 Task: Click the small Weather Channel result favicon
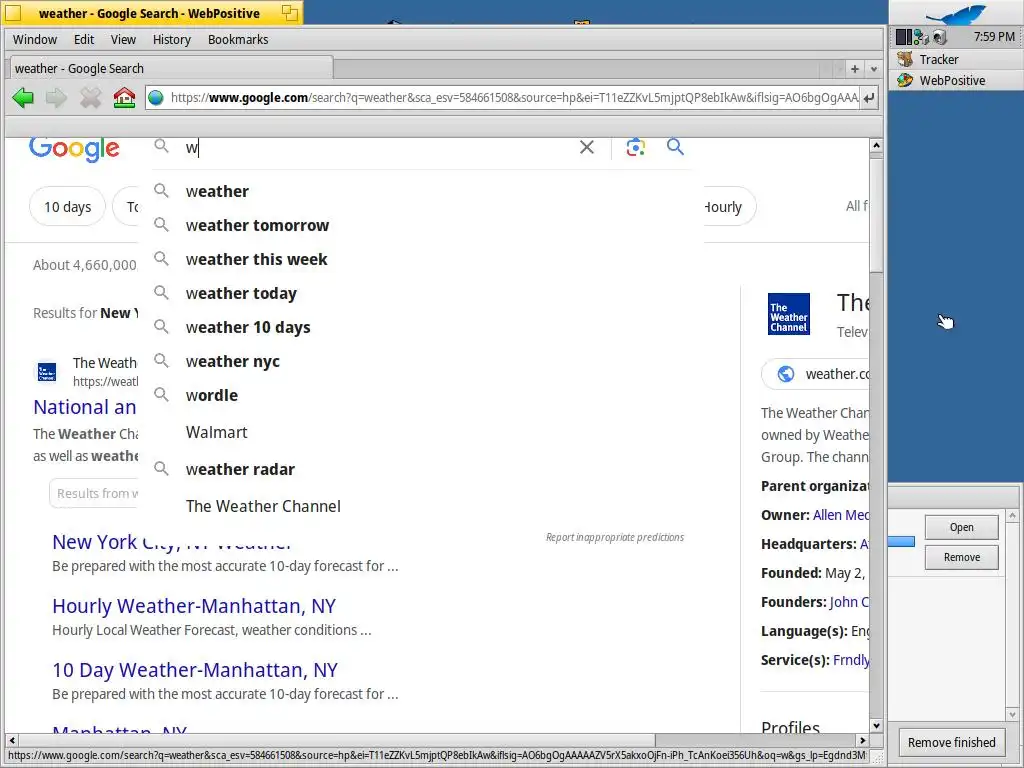click(46, 372)
